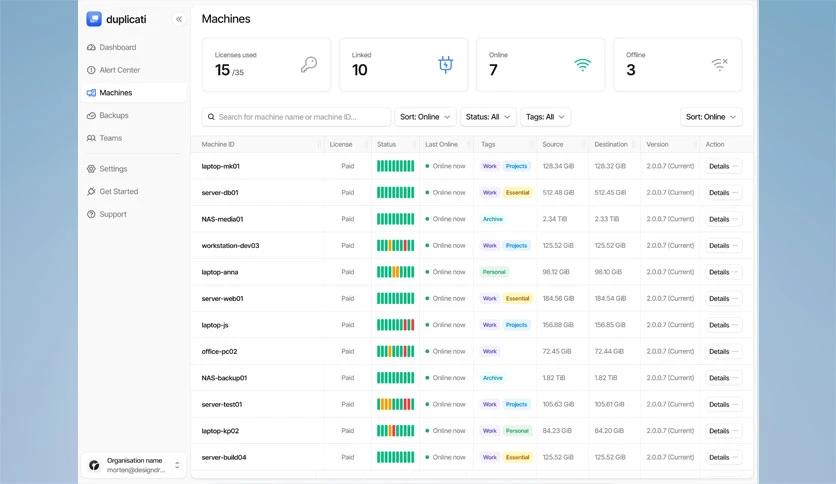Open the Status: All filter dropdown
This screenshot has width=836, height=484.
tap(489, 117)
